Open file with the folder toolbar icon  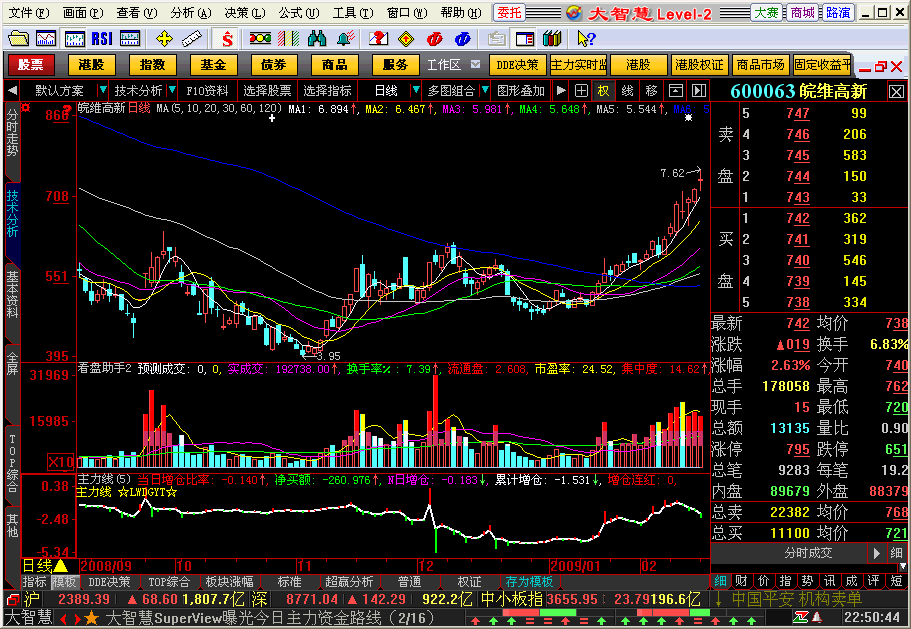click(18, 39)
